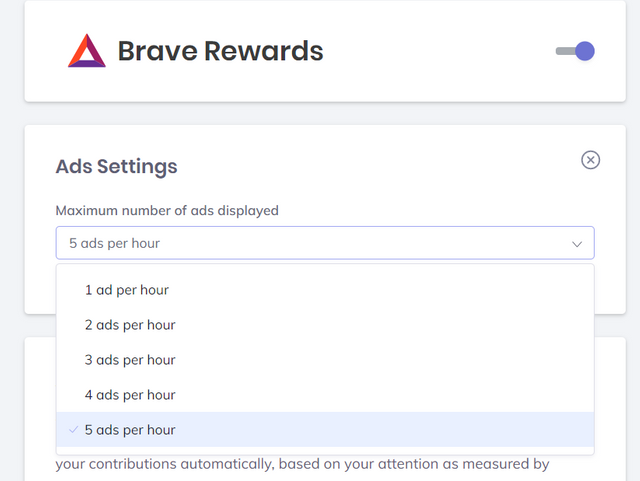Turn off the Brave Rewards switch

(575, 51)
